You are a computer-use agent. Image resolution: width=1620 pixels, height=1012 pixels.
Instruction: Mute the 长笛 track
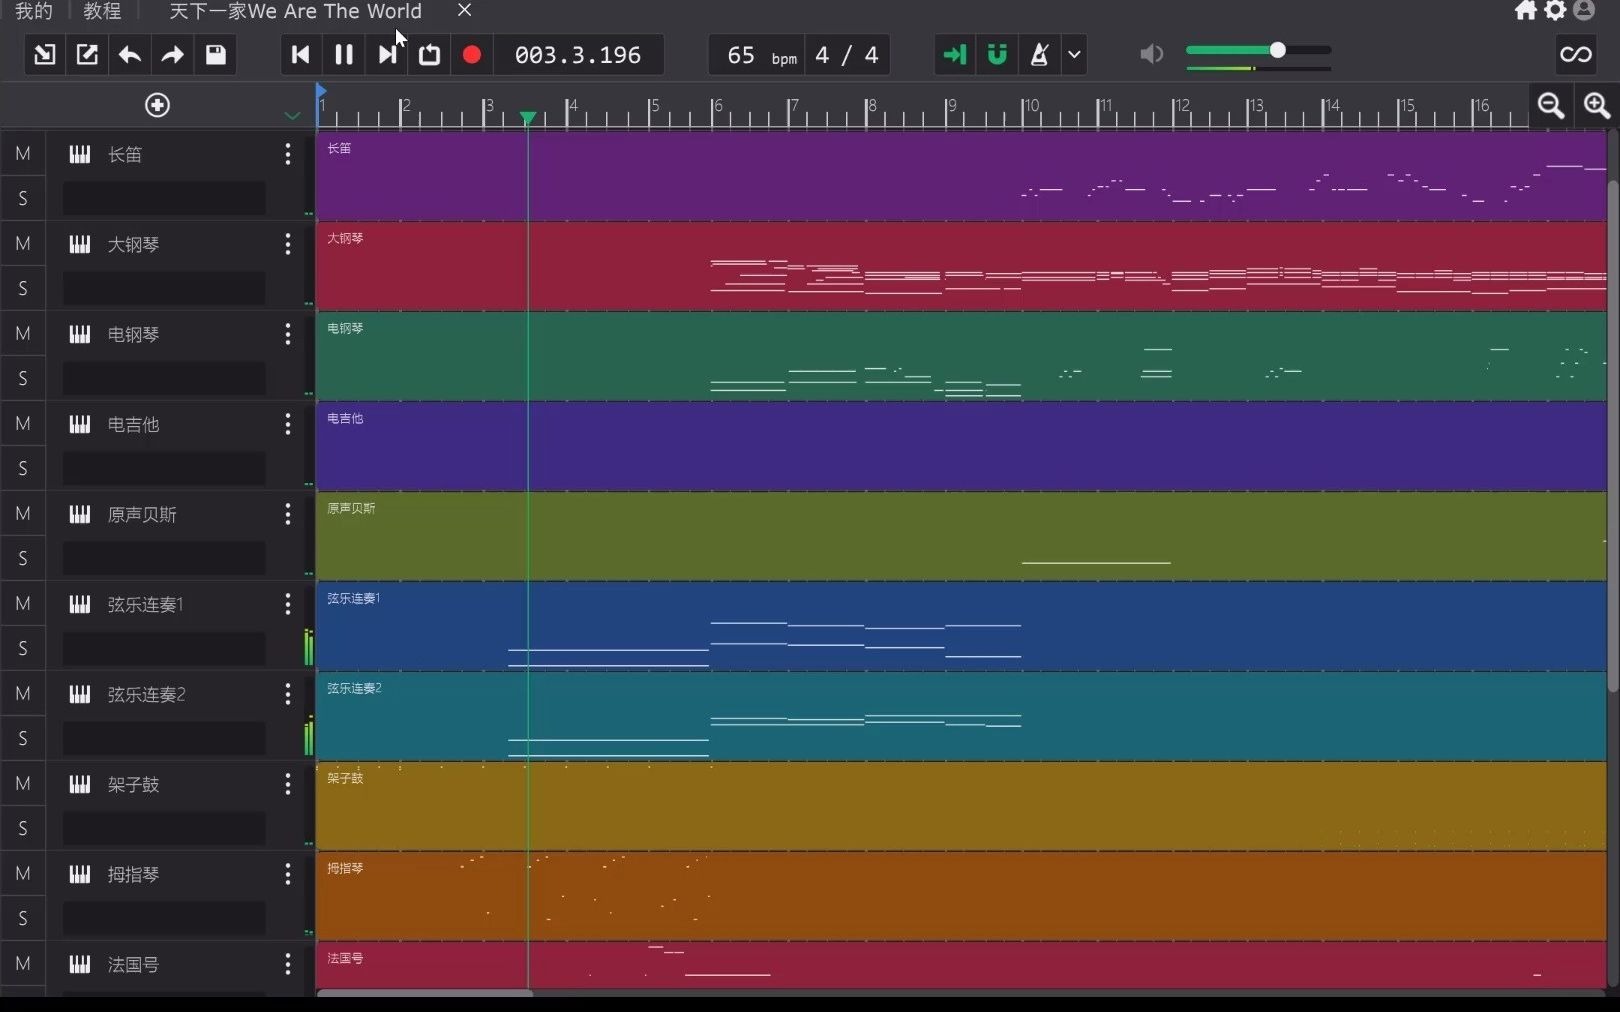tap(23, 154)
